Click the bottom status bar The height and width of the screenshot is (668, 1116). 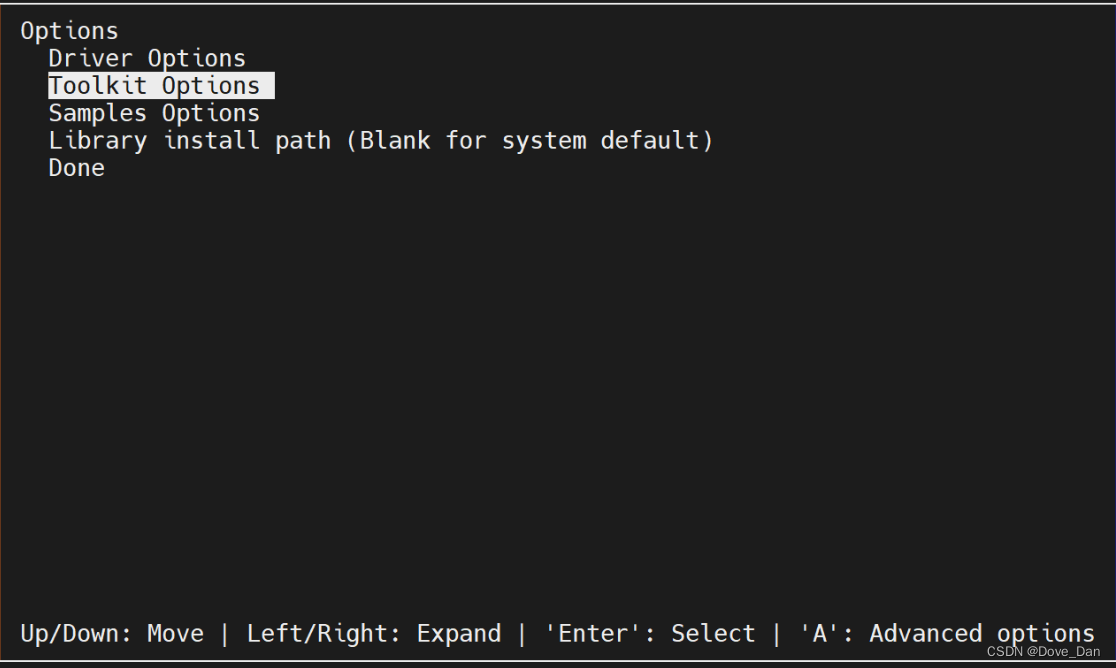tap(558, 633)
